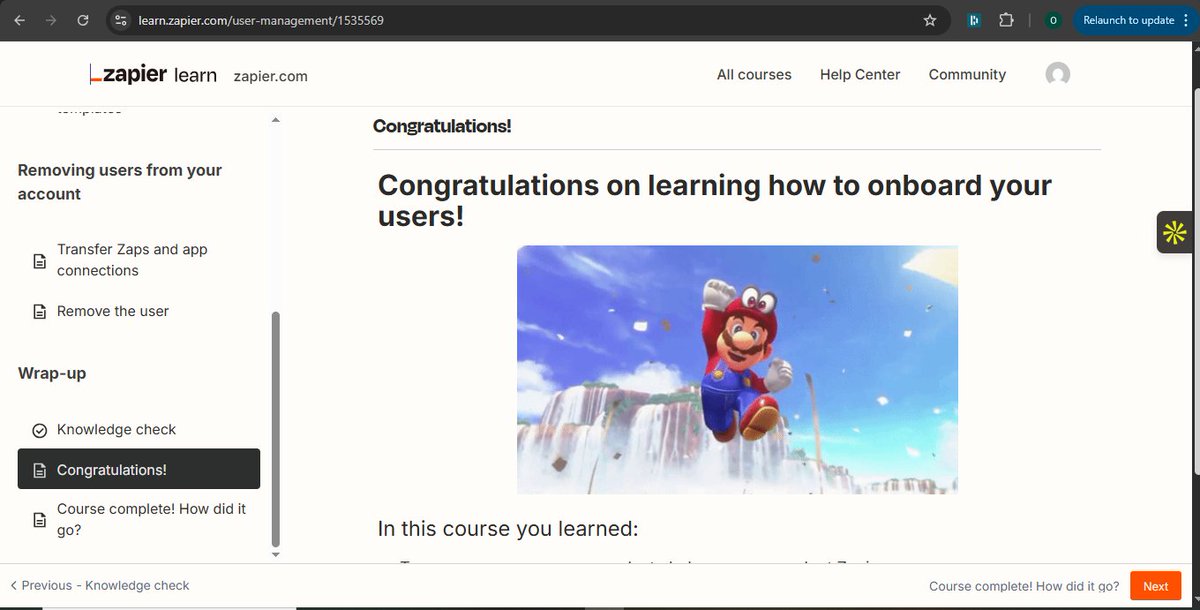
Task: Open the Knowledge check lesson
Action: click(x=116, y=429)
